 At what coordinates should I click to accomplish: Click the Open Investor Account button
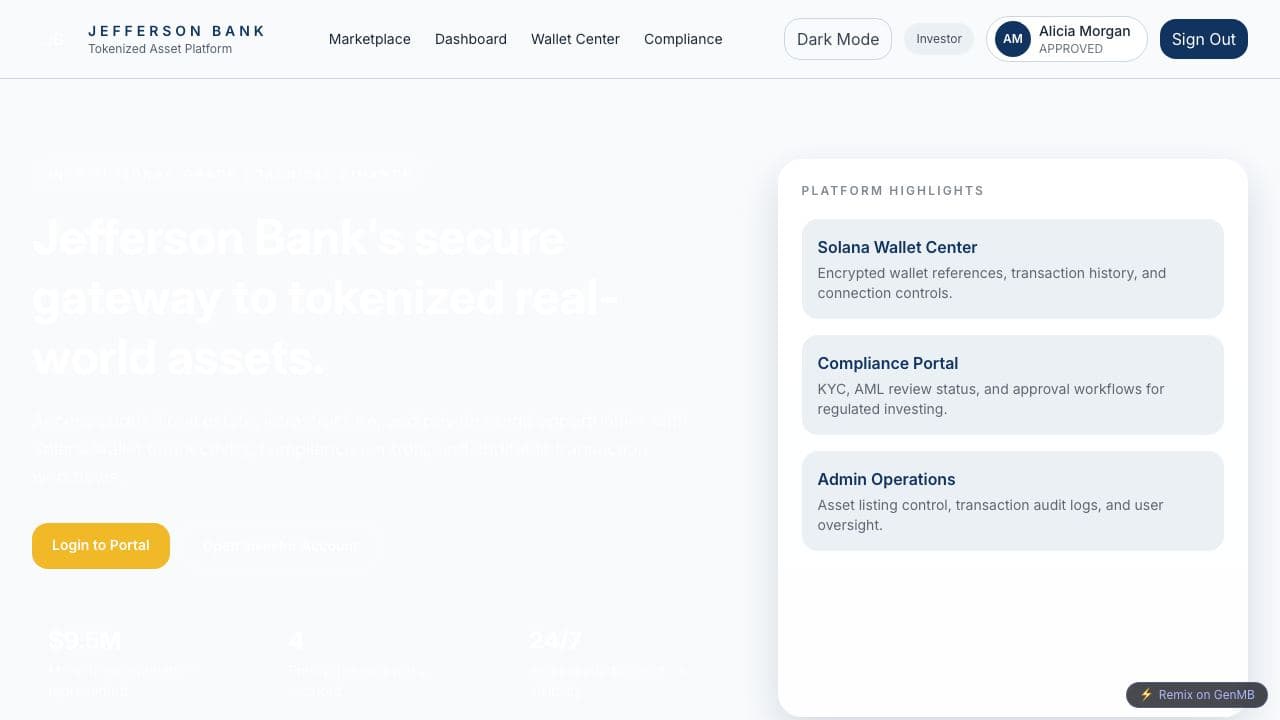[x=280, y=546]
